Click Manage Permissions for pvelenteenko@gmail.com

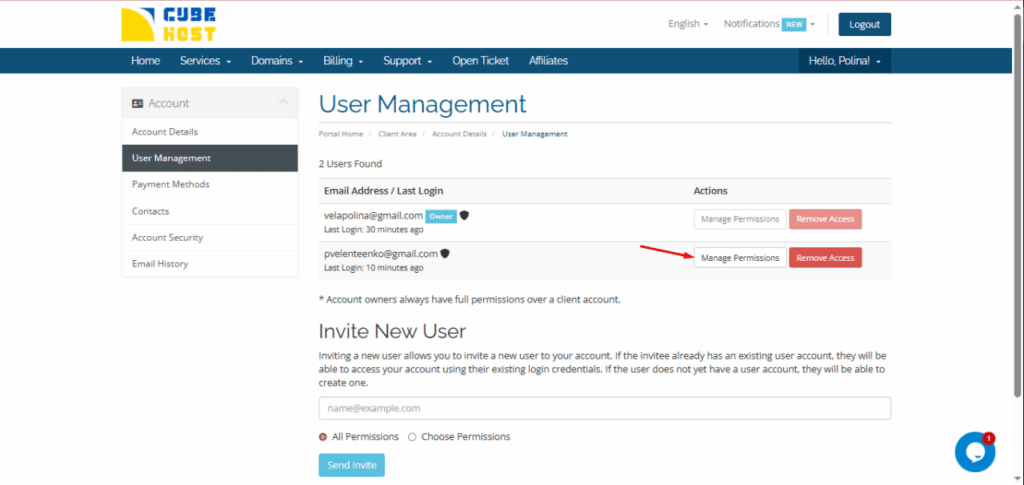click(x=740, y=258)
